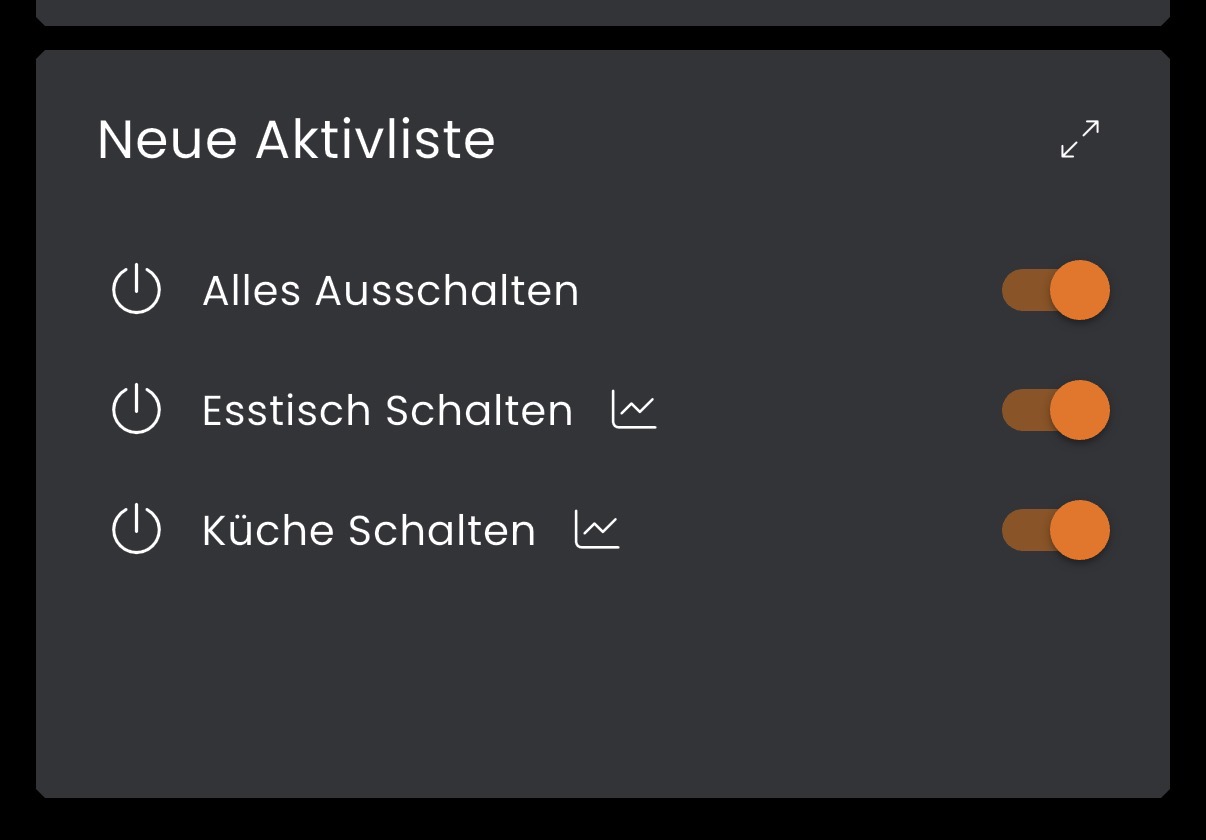Screen dimensions: 1206x840
Task: Click the black background below the Aktivliste card
Action: pyautogui.click(x=600, y=822)
